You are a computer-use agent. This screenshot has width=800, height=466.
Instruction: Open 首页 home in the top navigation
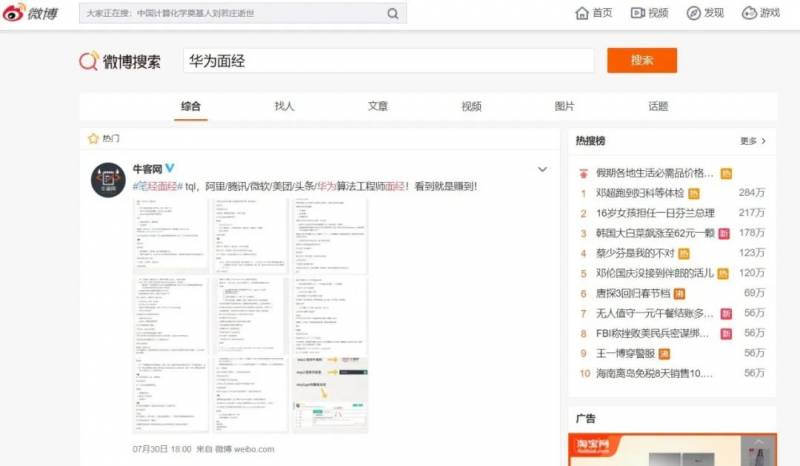click(x=593, y=13)
